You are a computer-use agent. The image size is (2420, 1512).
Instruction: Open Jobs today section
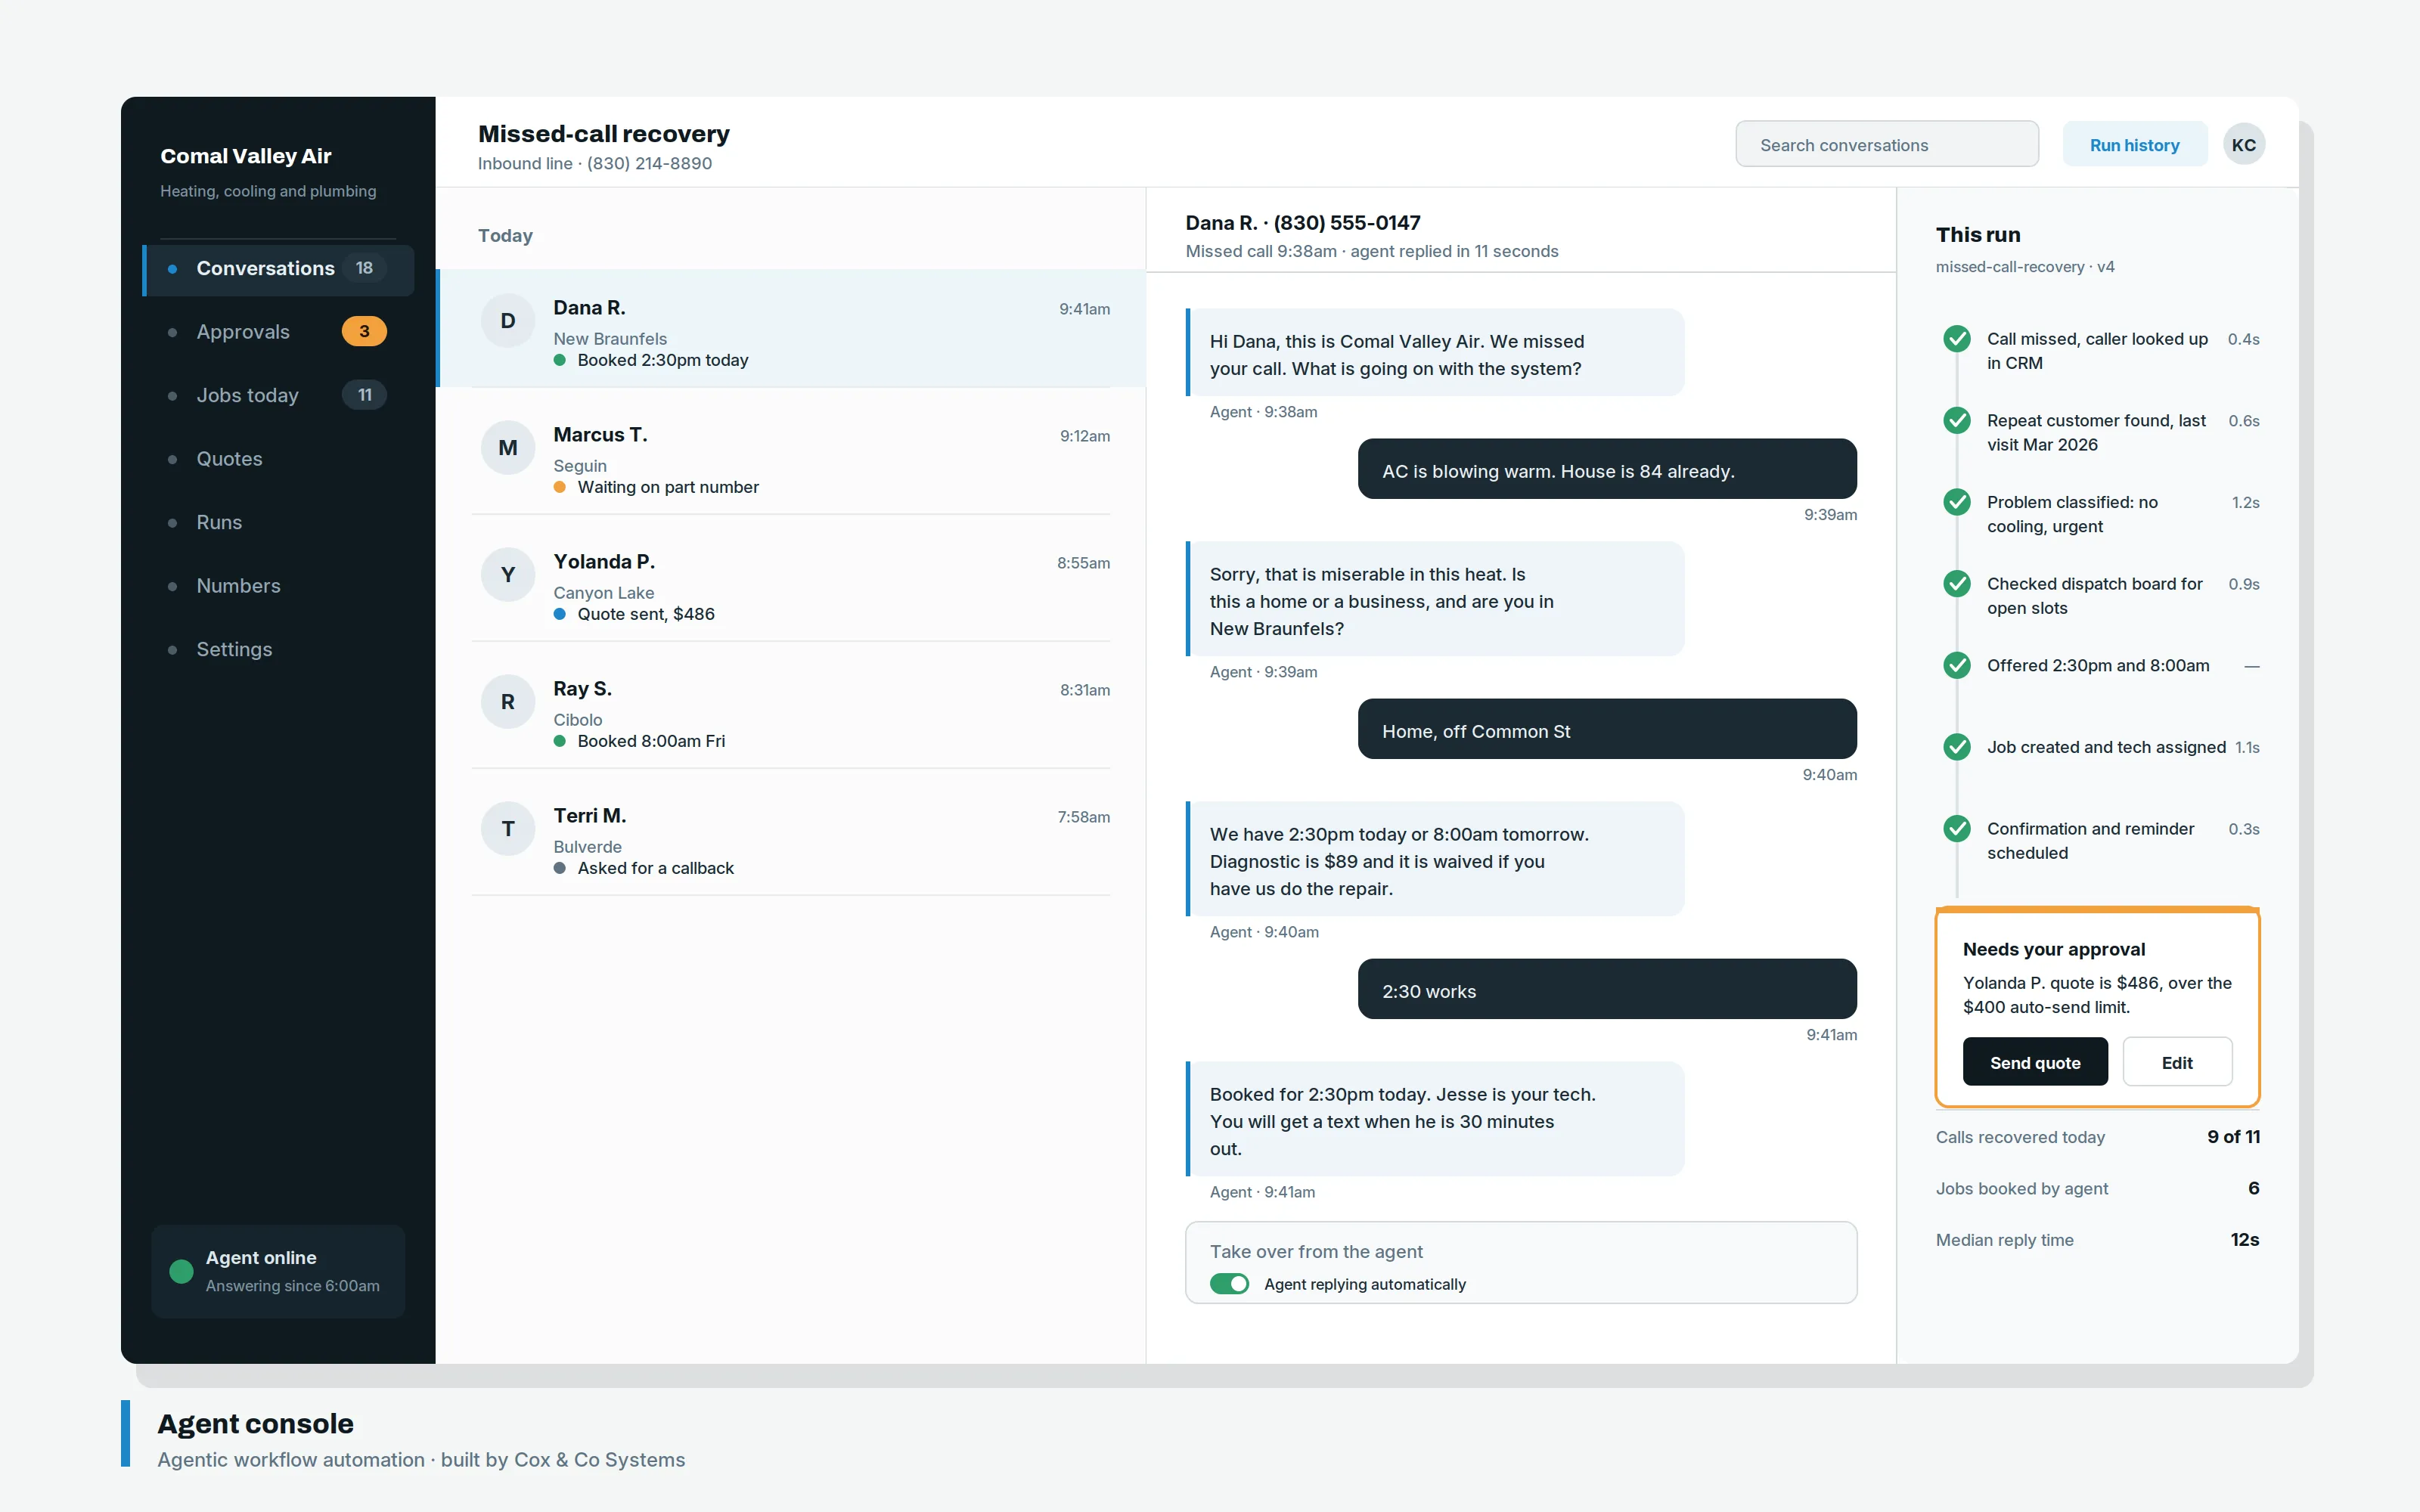[x=278, y=395]
